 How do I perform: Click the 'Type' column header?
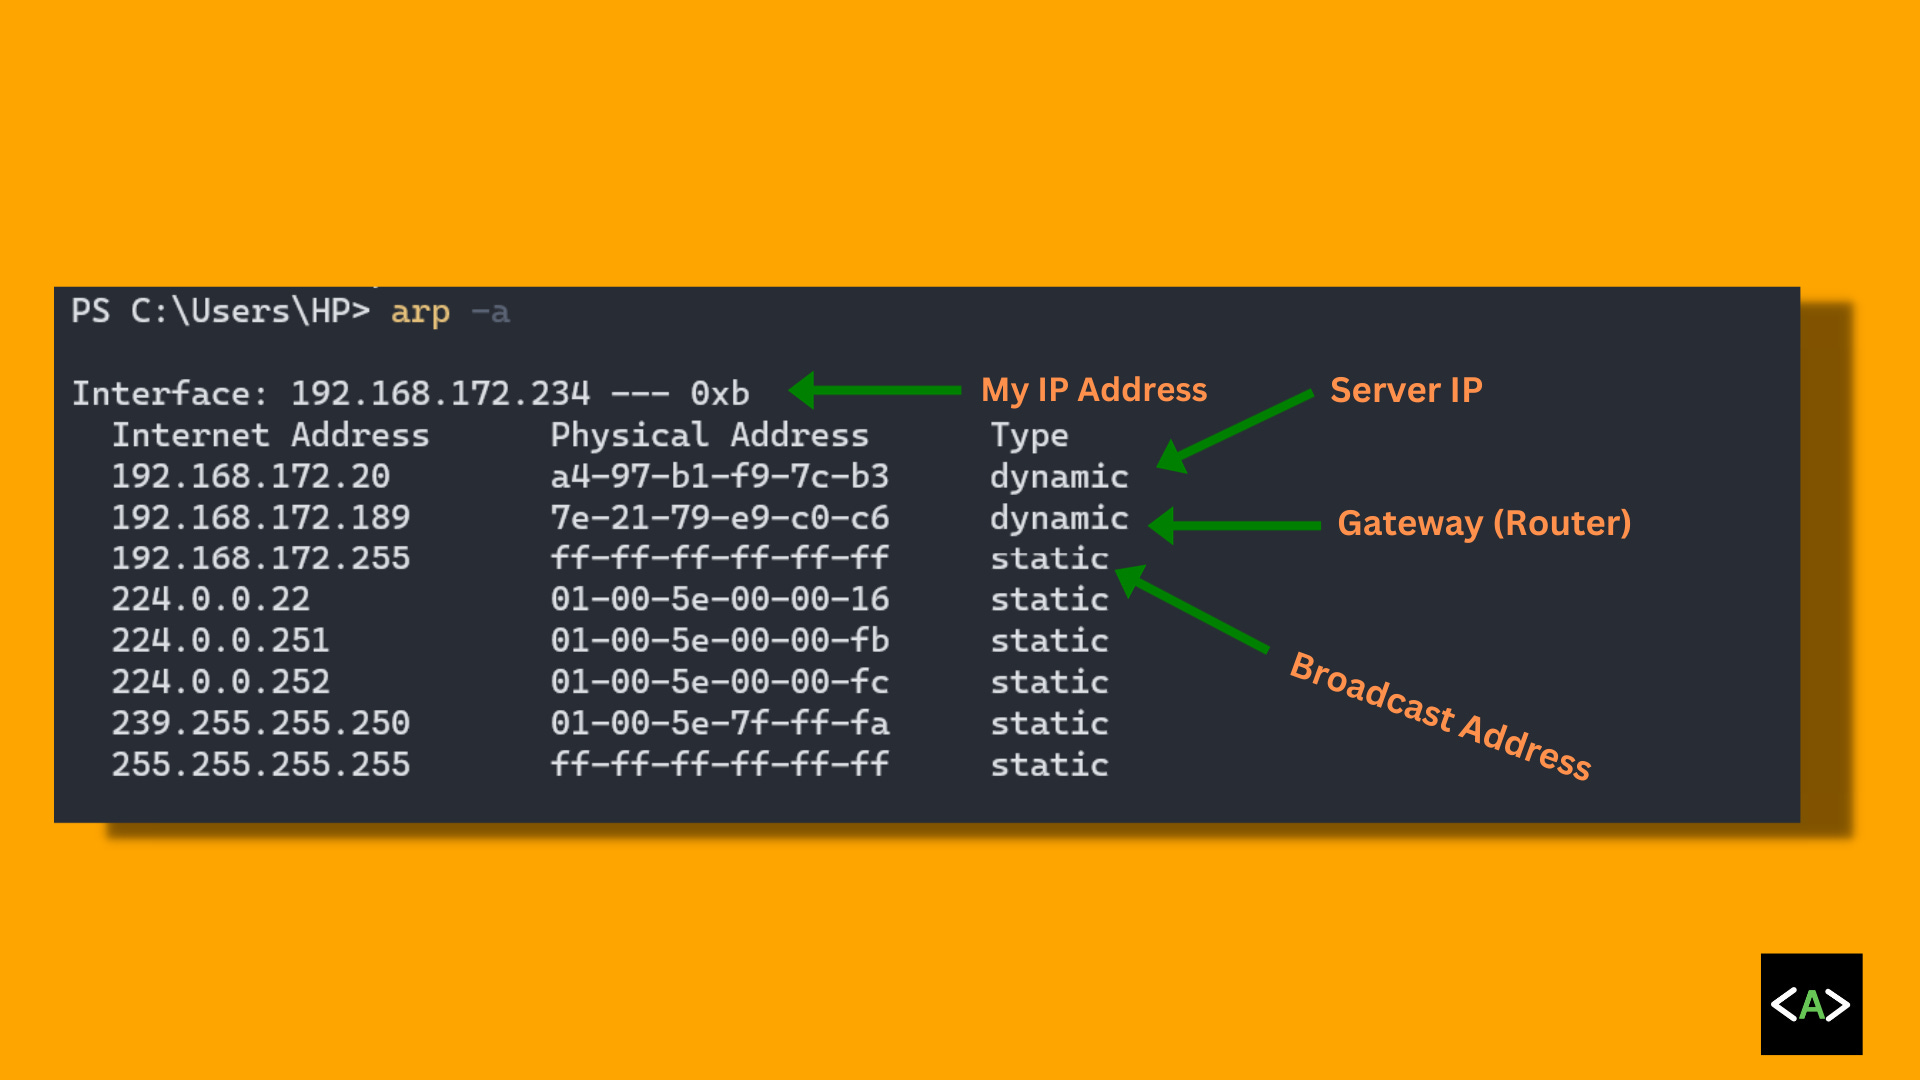click(x=1029, y=435)
